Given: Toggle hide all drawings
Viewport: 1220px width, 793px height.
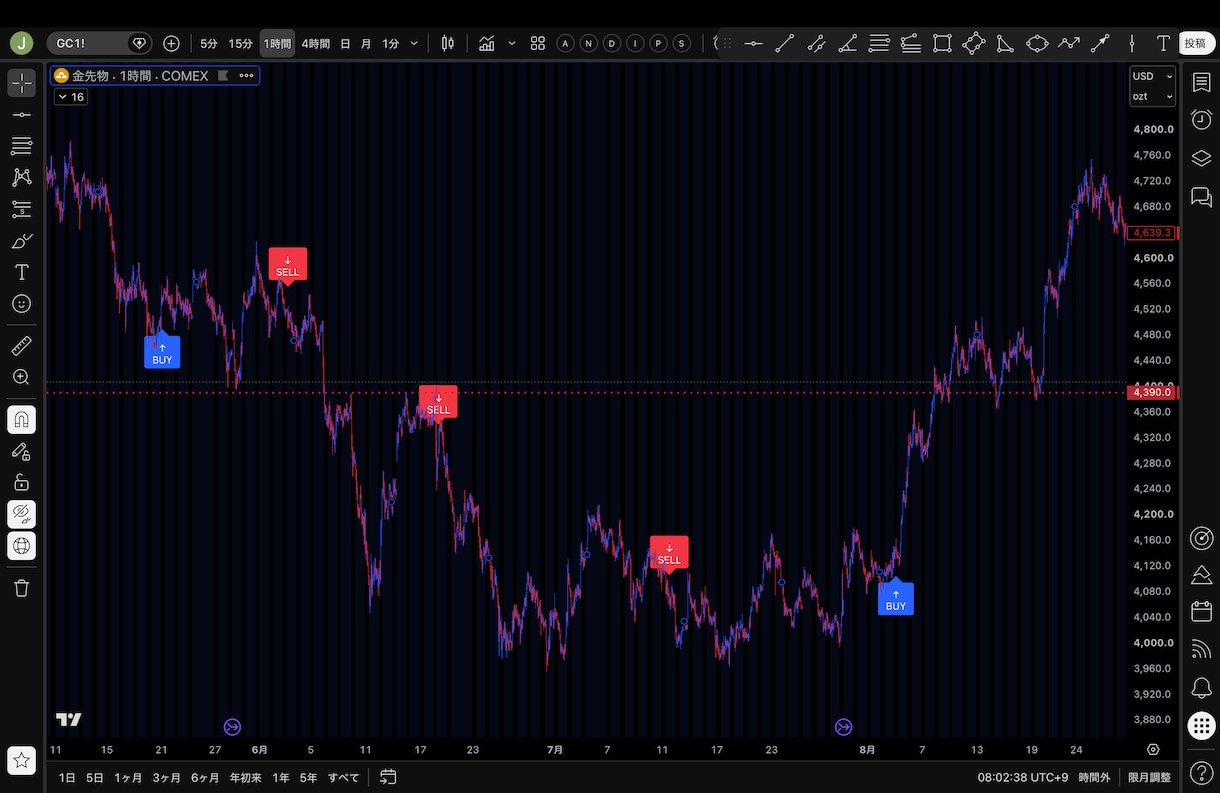Looking at the screenshot, I should click(21, 514).
